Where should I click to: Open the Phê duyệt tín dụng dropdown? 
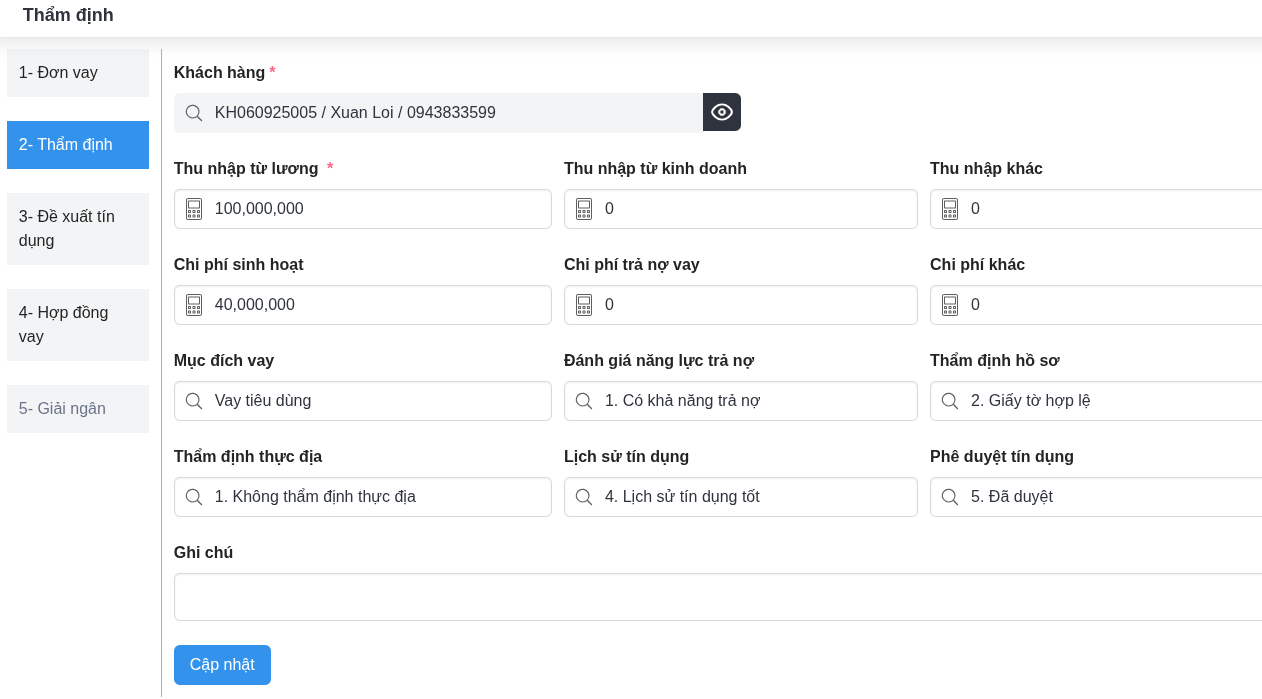click(1100, 497)
